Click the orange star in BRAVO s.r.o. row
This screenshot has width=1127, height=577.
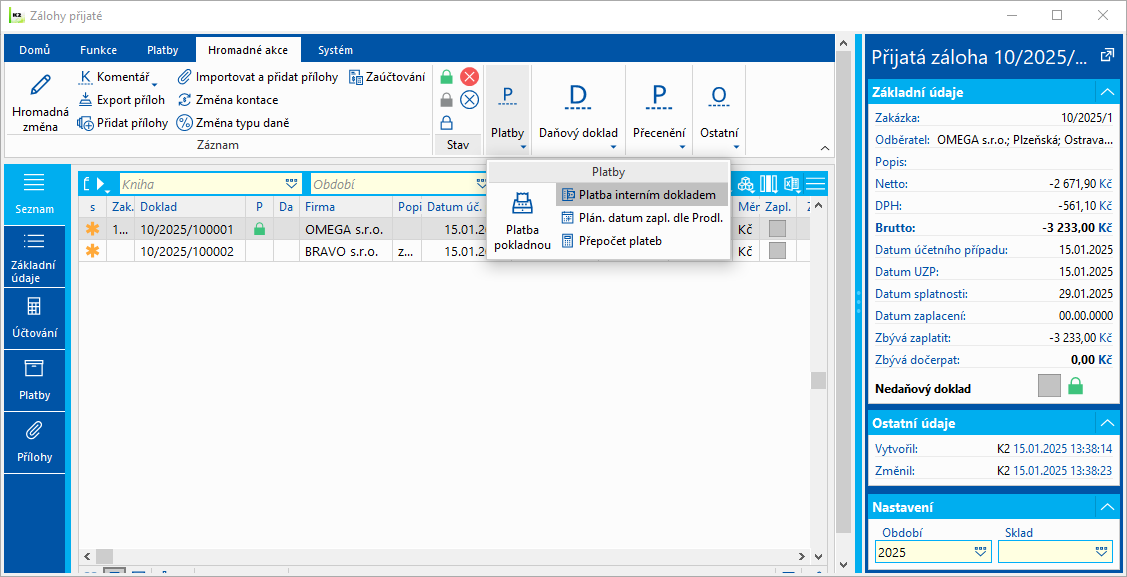click(92, 251)
